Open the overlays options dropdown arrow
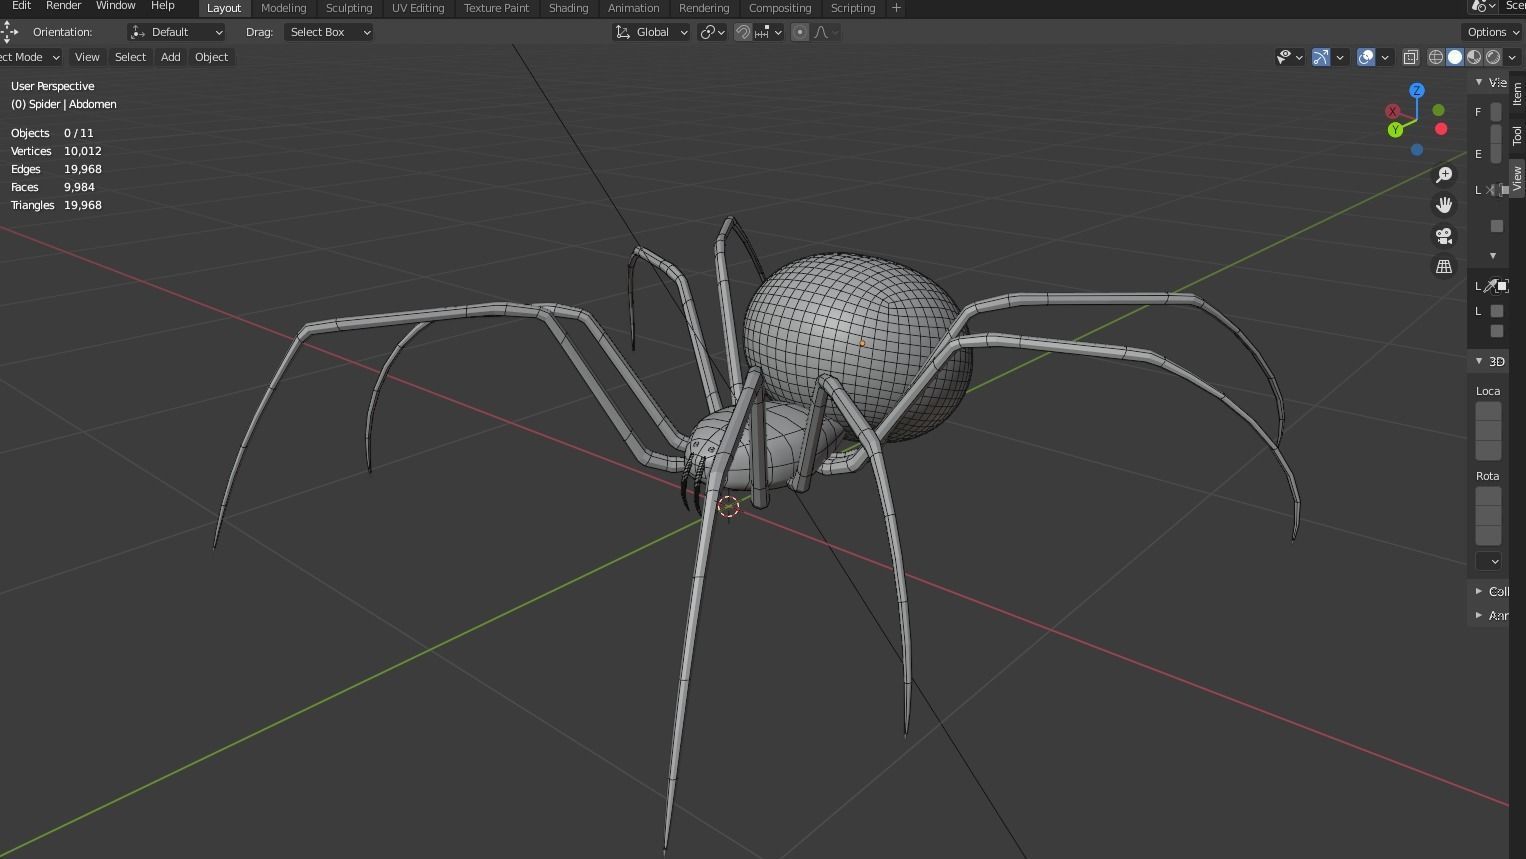 click(x=1385, y=57)
